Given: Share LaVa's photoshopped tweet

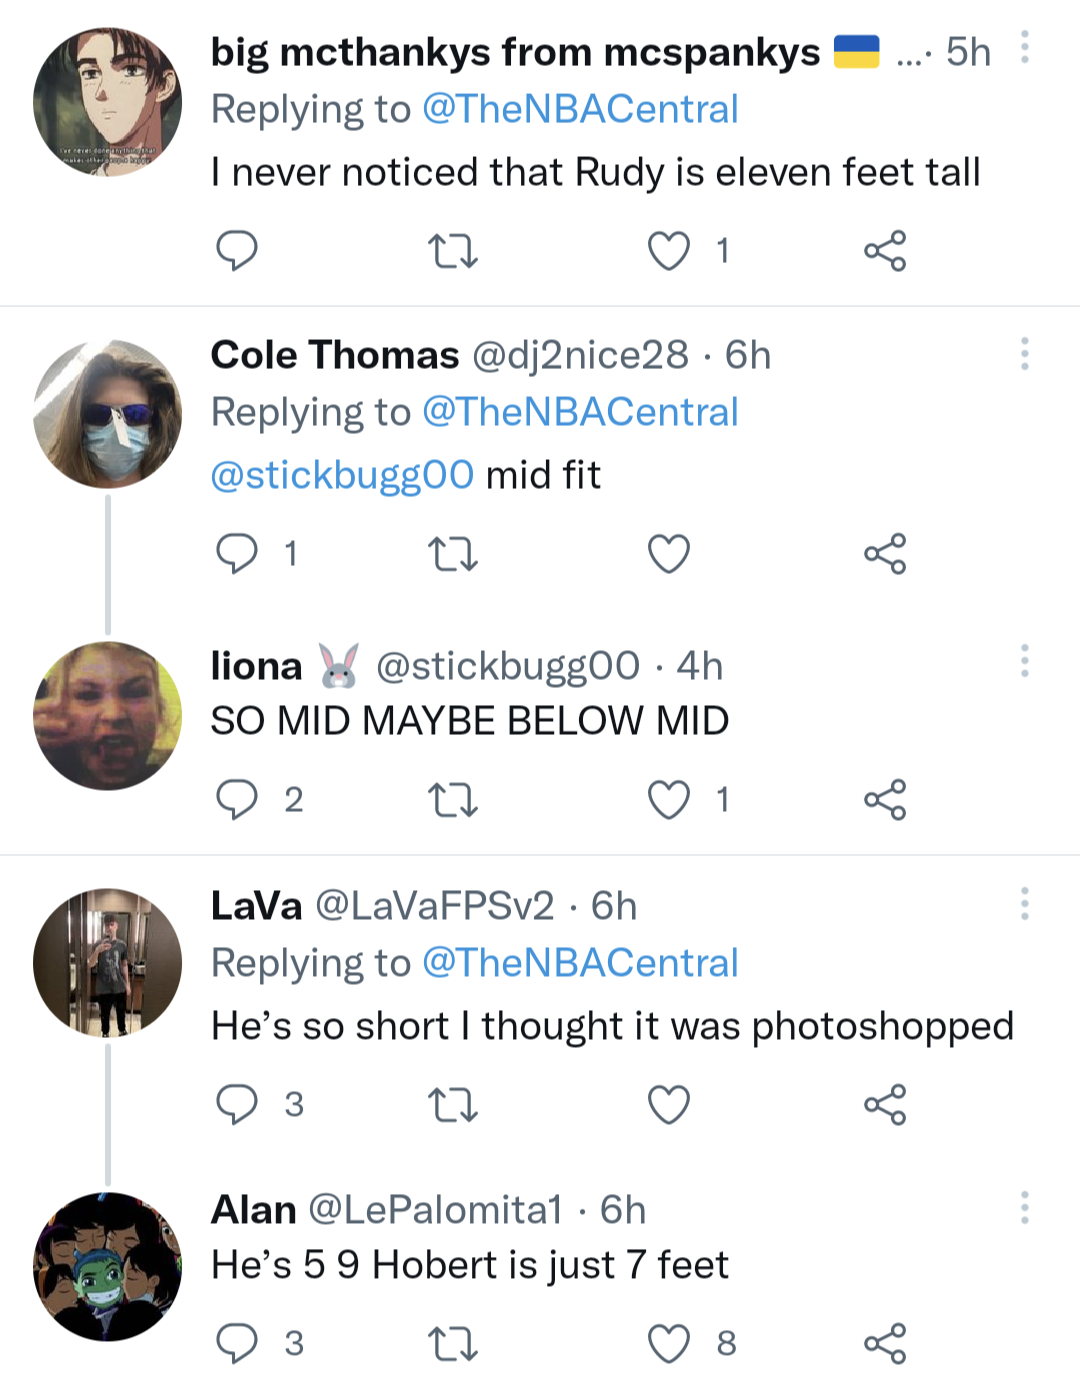Looking at the screenshot, I should coord(885,1105).
